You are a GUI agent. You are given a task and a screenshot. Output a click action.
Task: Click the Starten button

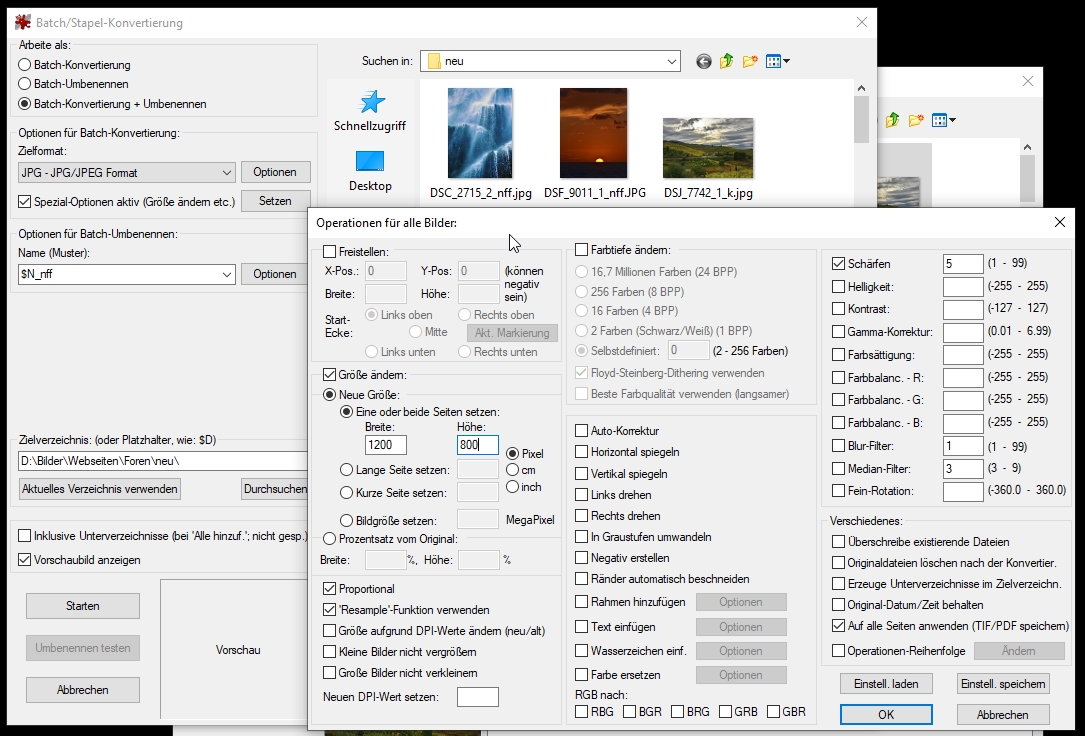(83, 606)
